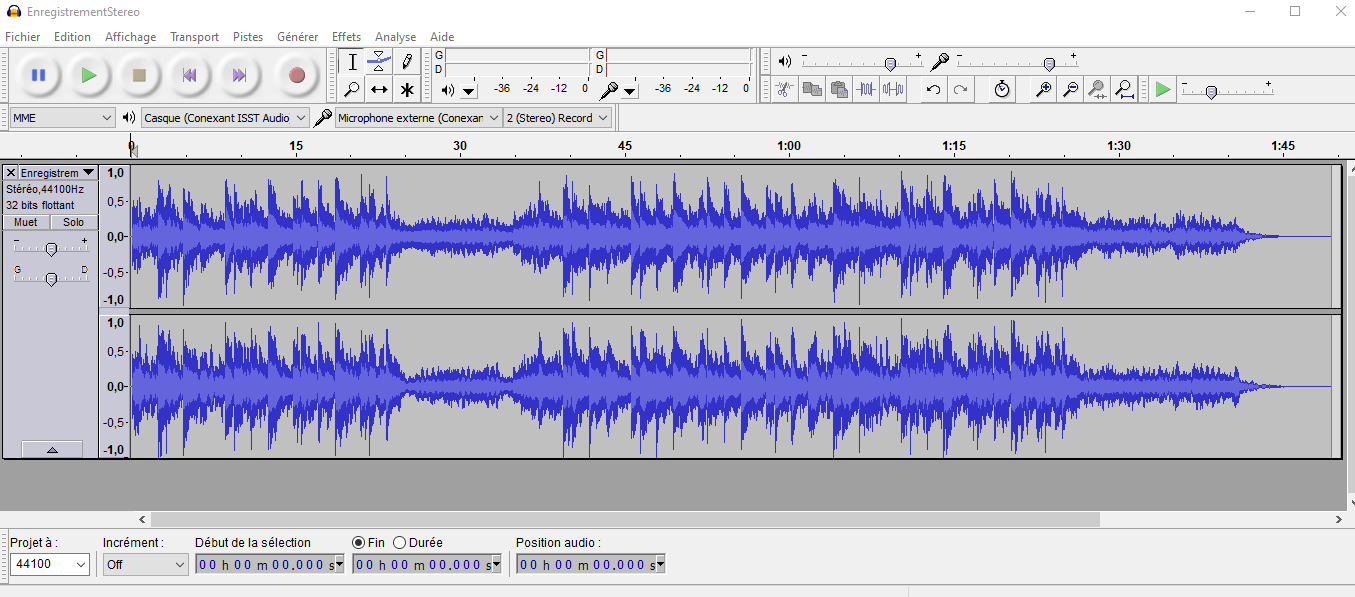This screenshot has height=597, width=1355.
Task: Open the Enregistrem track name menu
Action: point(57,173)
